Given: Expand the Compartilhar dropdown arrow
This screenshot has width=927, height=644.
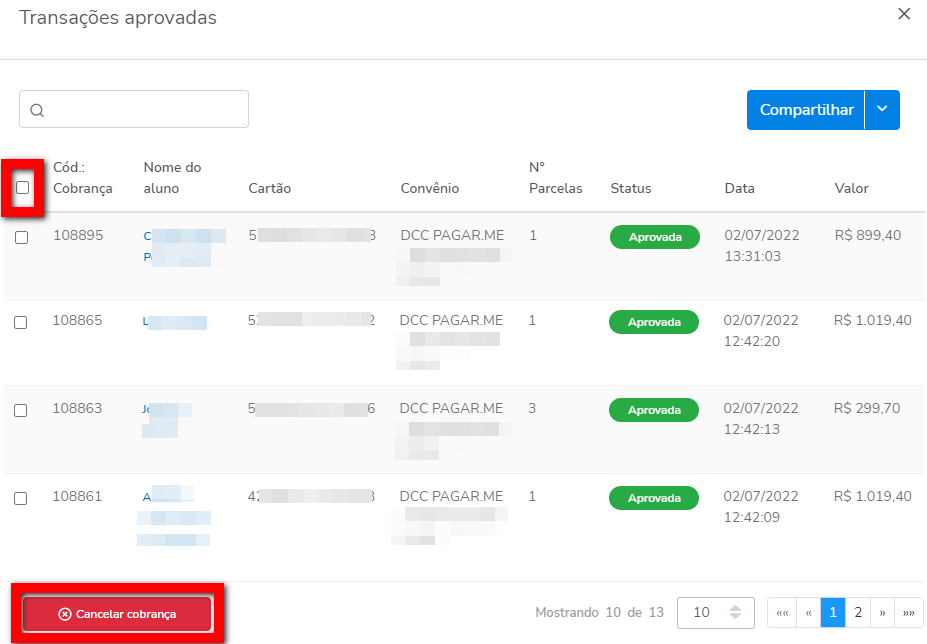Looking at the screenshot, I should (882, 110).
